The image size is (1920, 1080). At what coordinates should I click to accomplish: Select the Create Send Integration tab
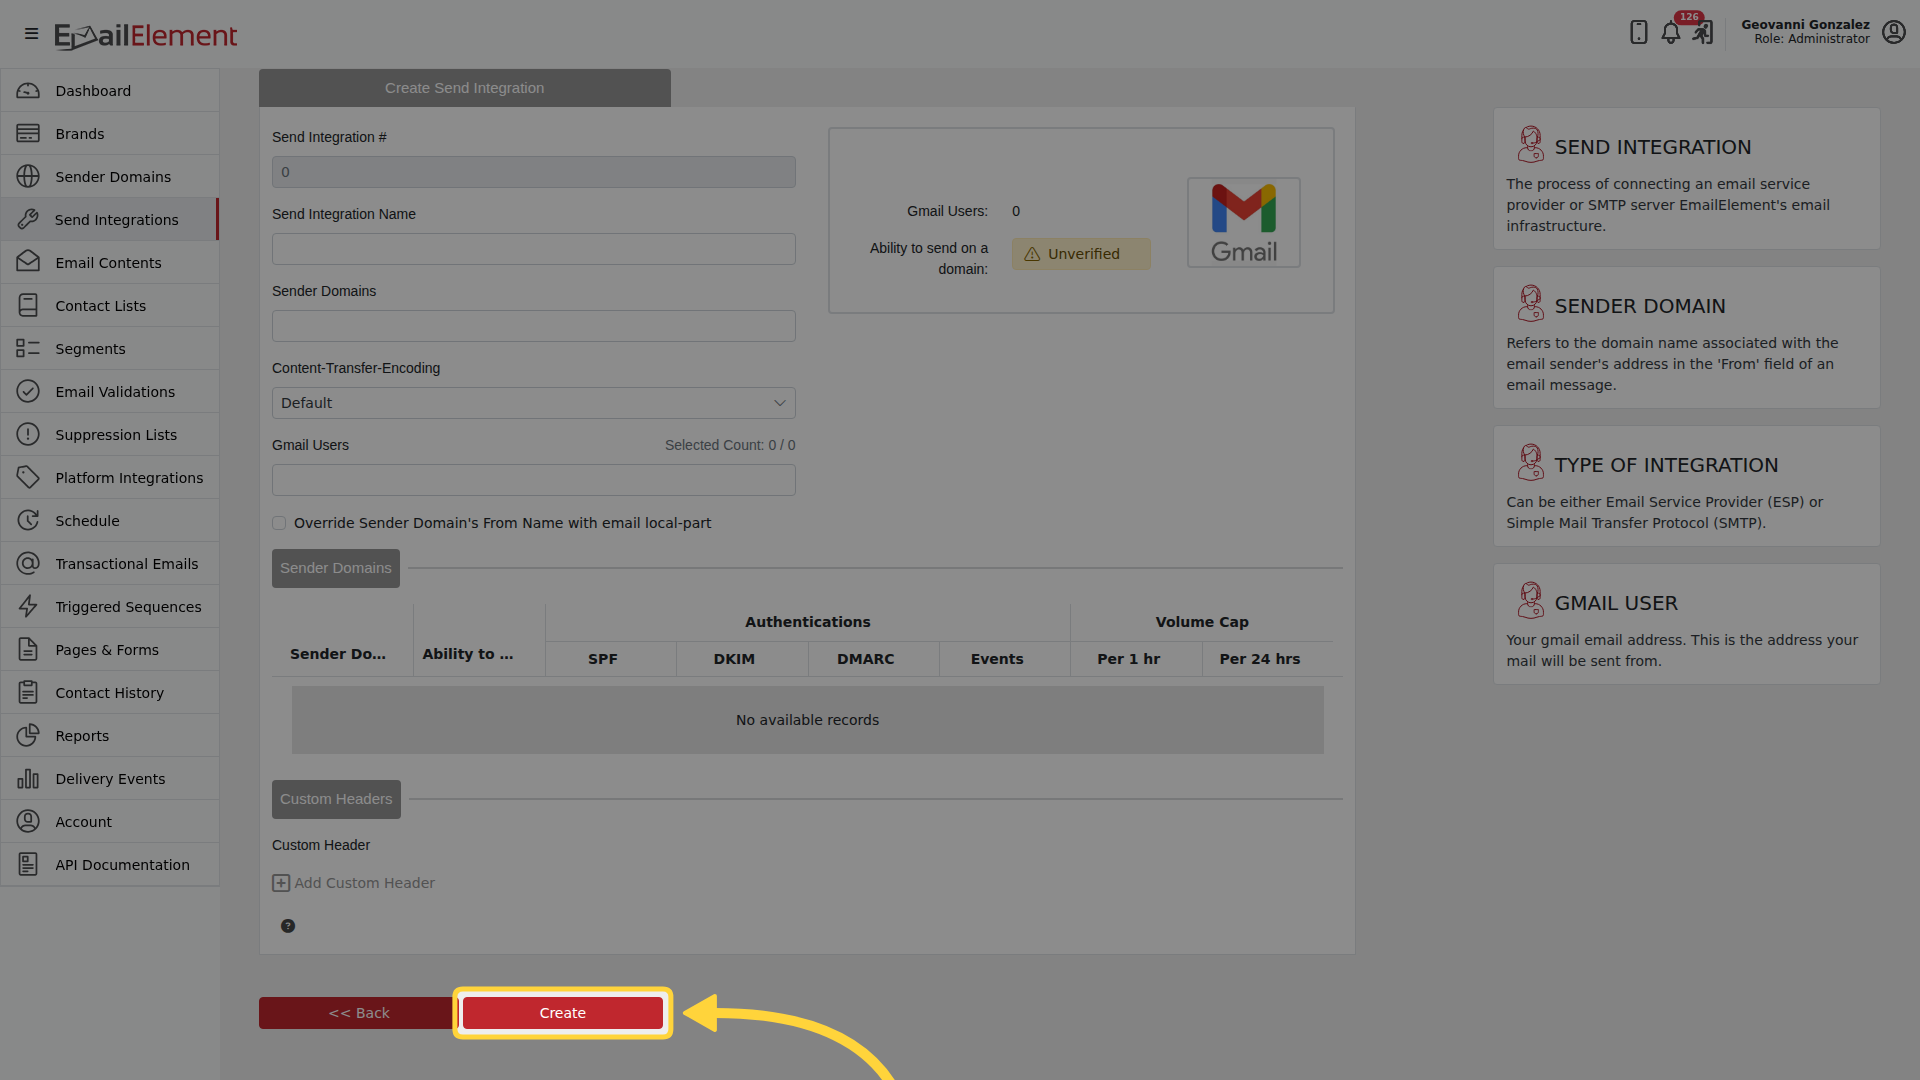point(465,88)
